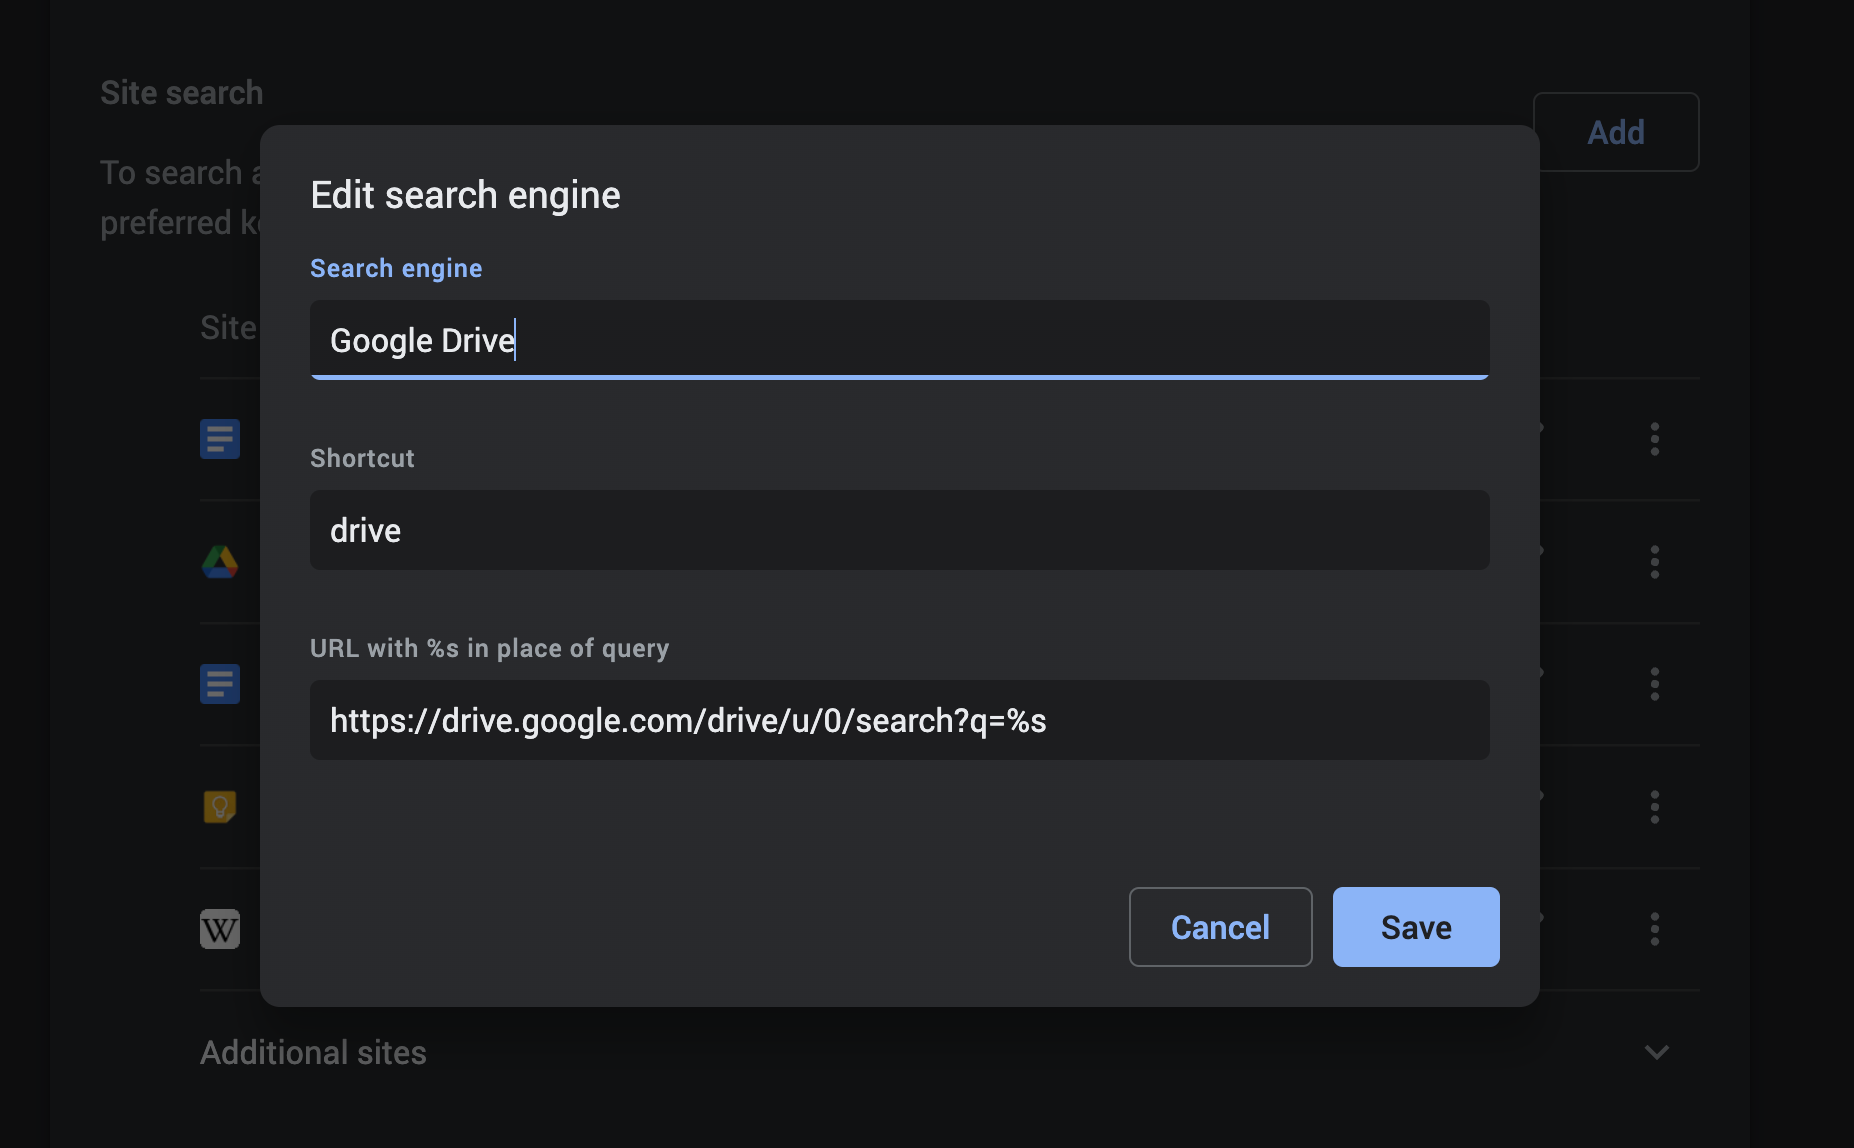The width and height of the screenshot is (1854, 1148).
Task: Click the Edit search engine dialog title
Action: pos(465,195)
